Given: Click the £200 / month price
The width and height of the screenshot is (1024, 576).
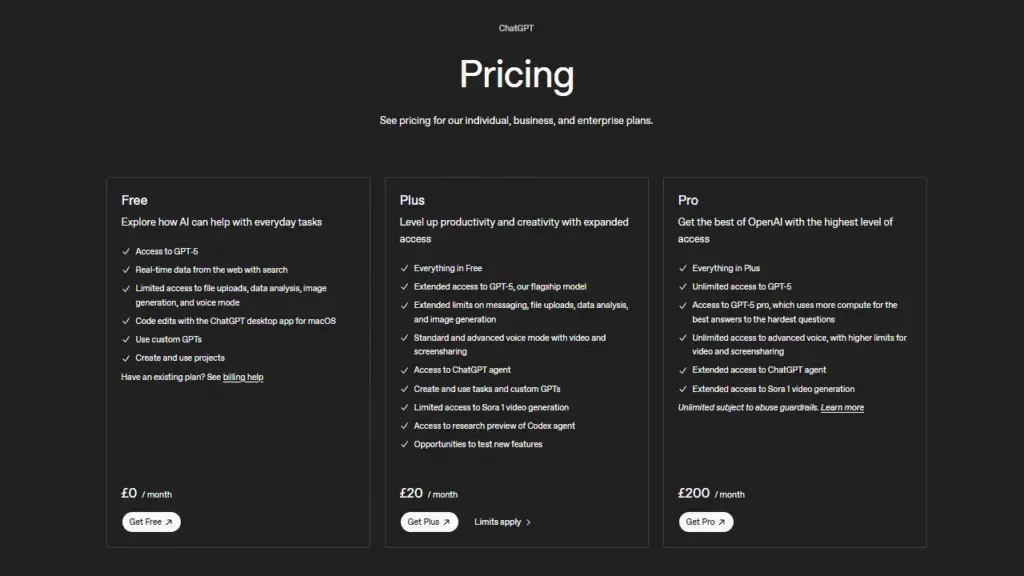Looking at the screenshot, I should (711, 494).
